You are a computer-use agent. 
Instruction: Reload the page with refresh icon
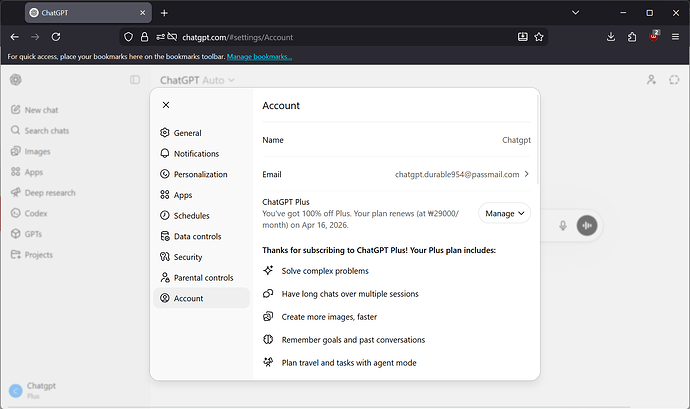(56, 37)
